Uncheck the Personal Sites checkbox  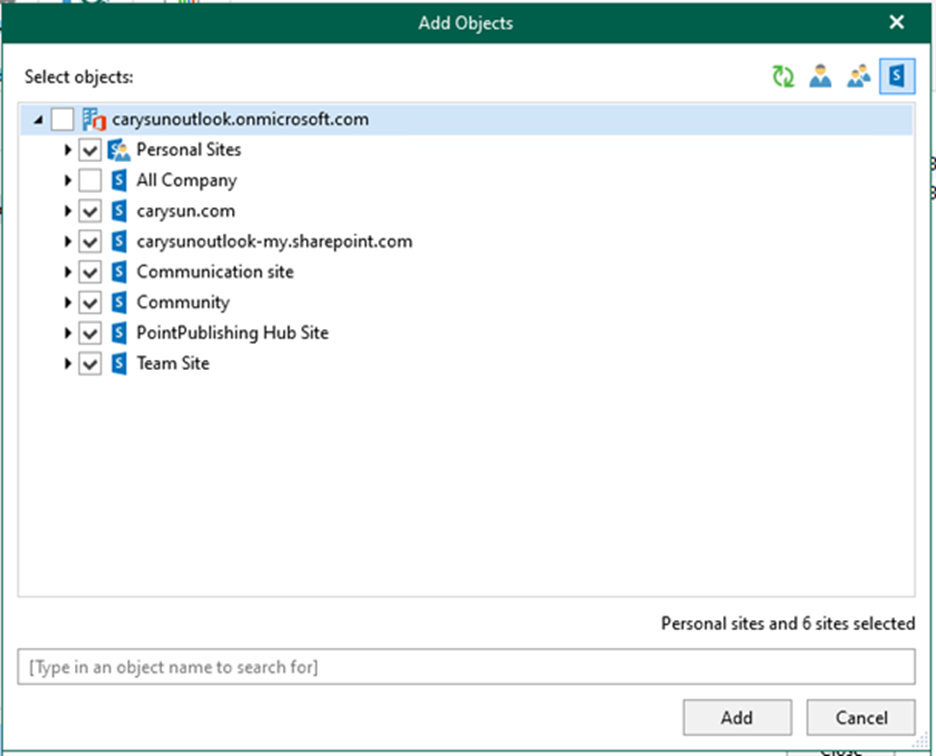point(90,150)
